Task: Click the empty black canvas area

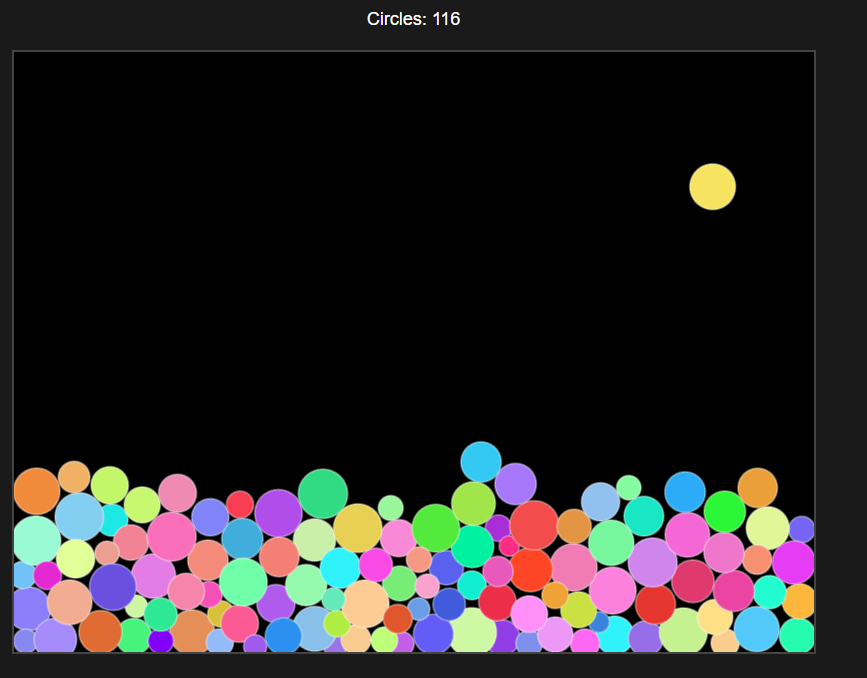Action: click(x=300, y=250)
